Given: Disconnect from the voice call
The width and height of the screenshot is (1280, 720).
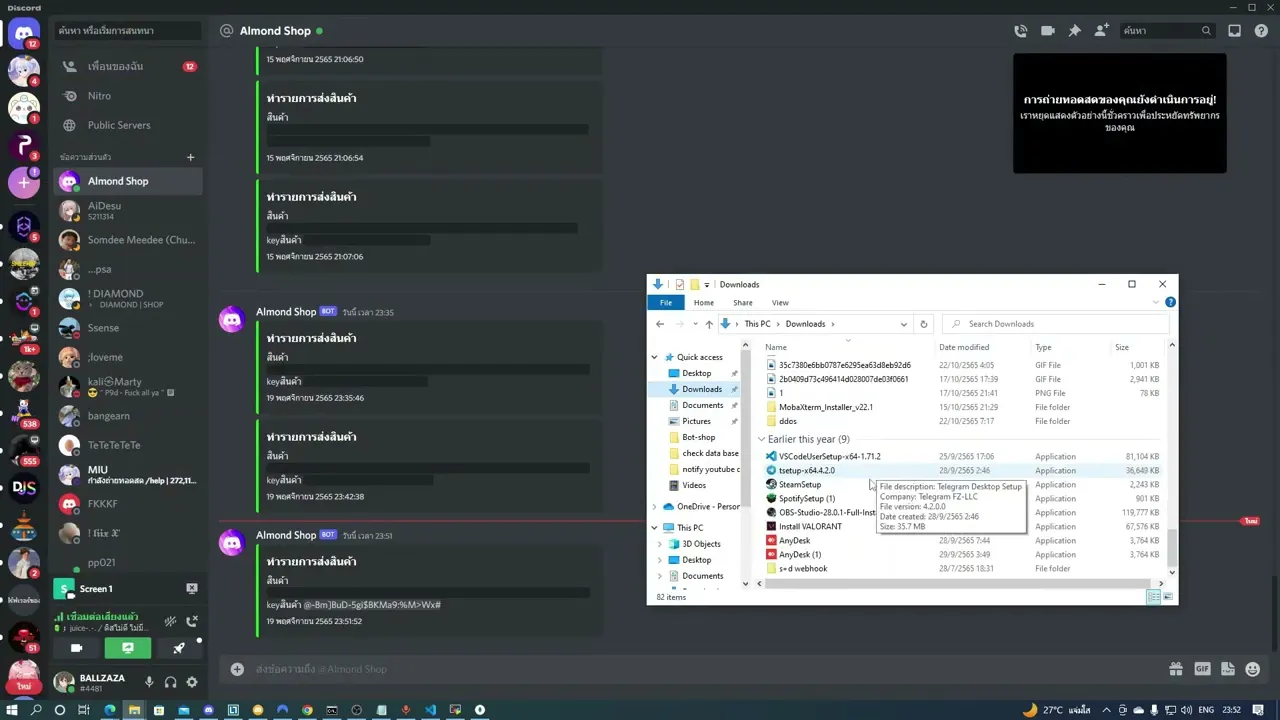Looking at the screenshot, I should click(x=191, y=621).
